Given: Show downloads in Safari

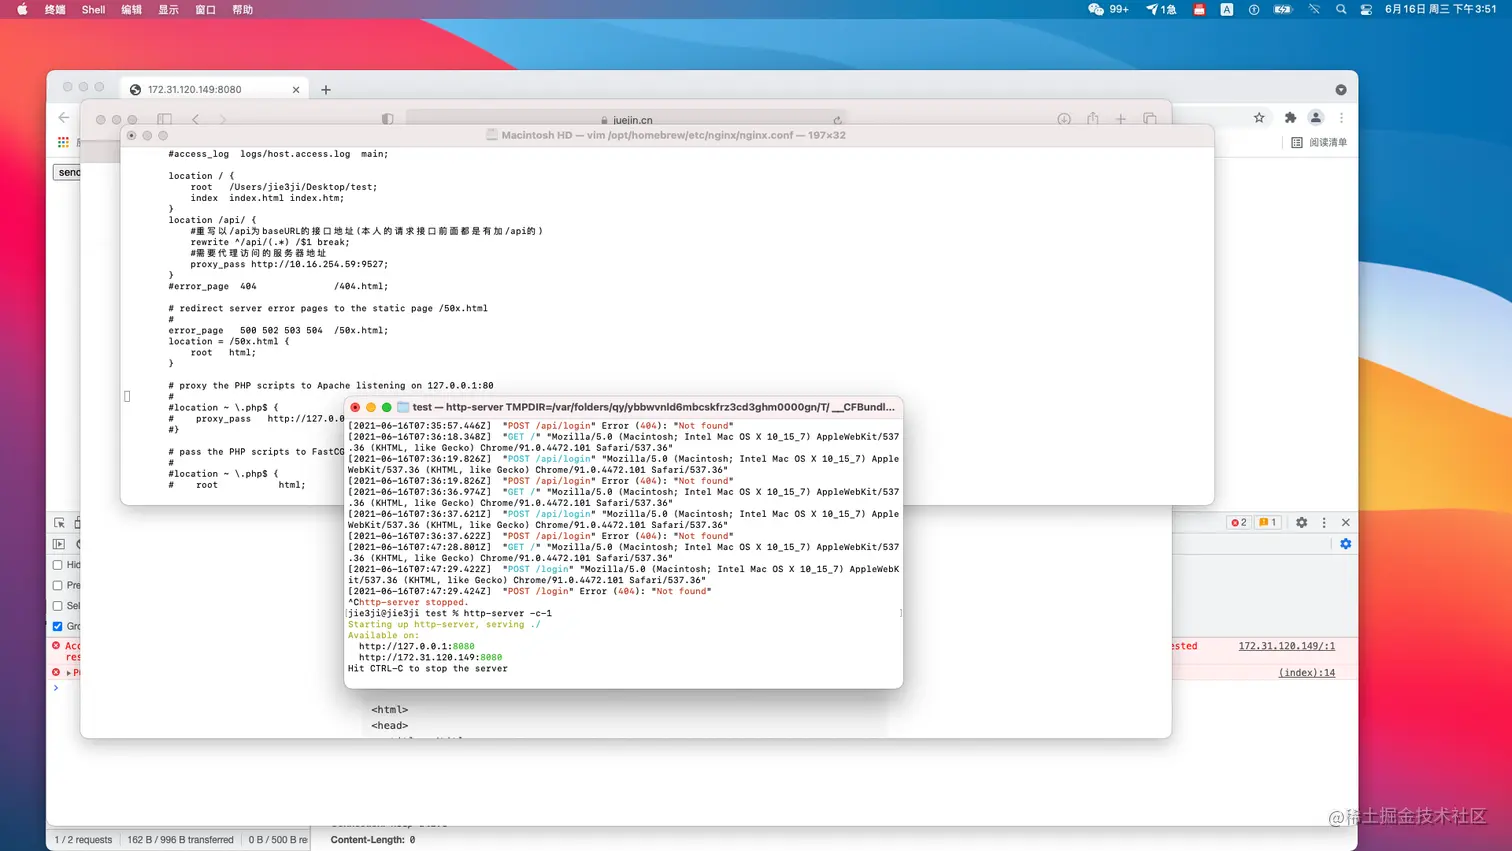Looking at the screenshot, I should click(1064, 119).
